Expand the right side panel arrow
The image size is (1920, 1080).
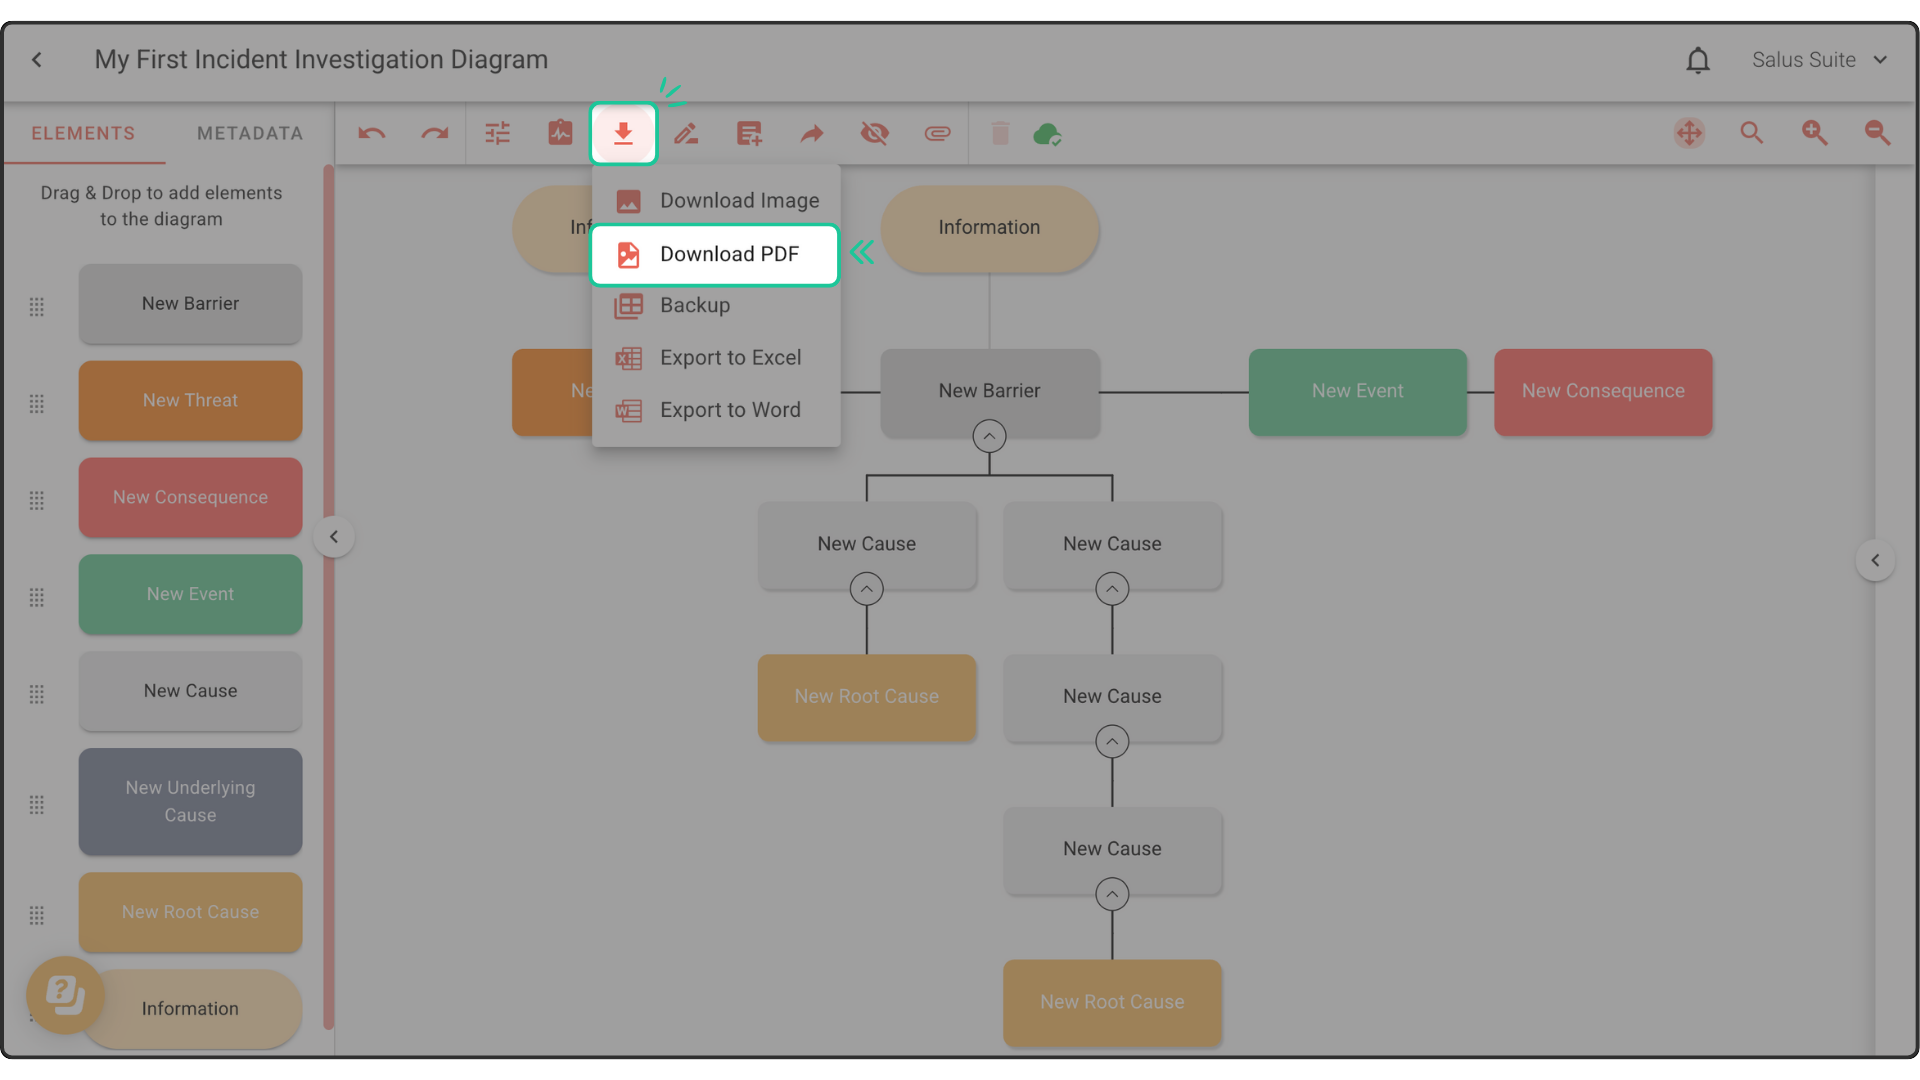coord(1875,561)
